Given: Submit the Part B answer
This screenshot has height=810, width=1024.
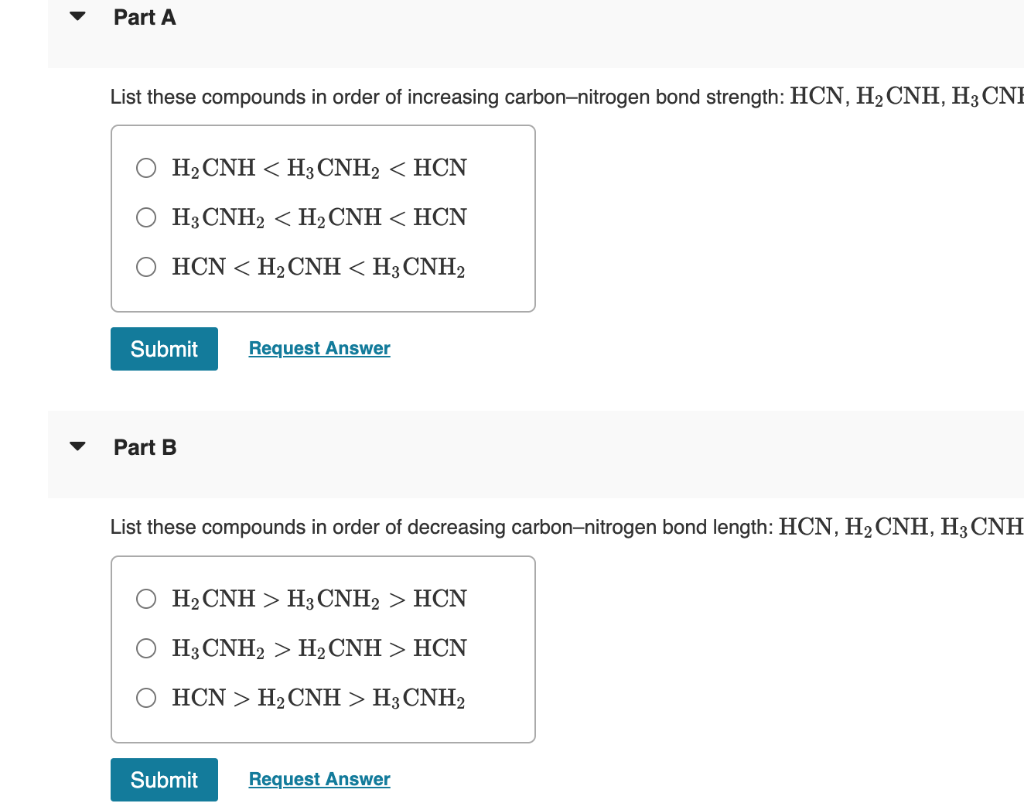Looking at the screenshot, I should (x=163, y=779).
